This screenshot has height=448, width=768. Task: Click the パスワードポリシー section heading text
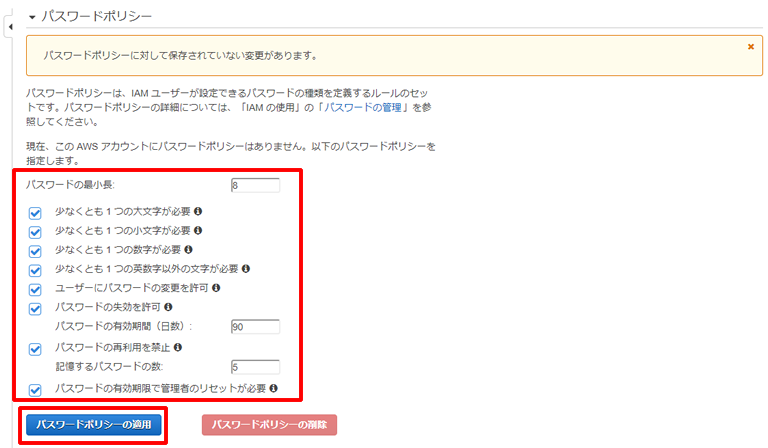click(x=96, y=17)
